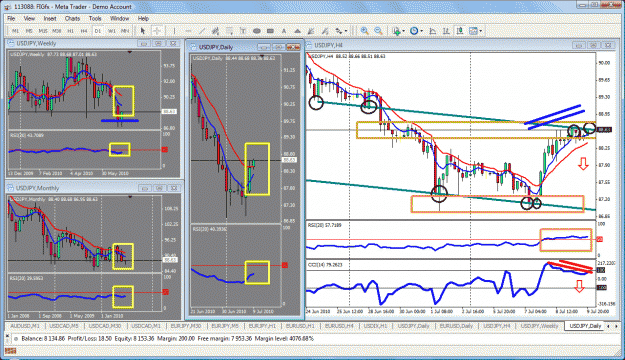625x360 pixels.
Task: Switch to EURJPY,H1 chart tab
Action: point(262,326)
